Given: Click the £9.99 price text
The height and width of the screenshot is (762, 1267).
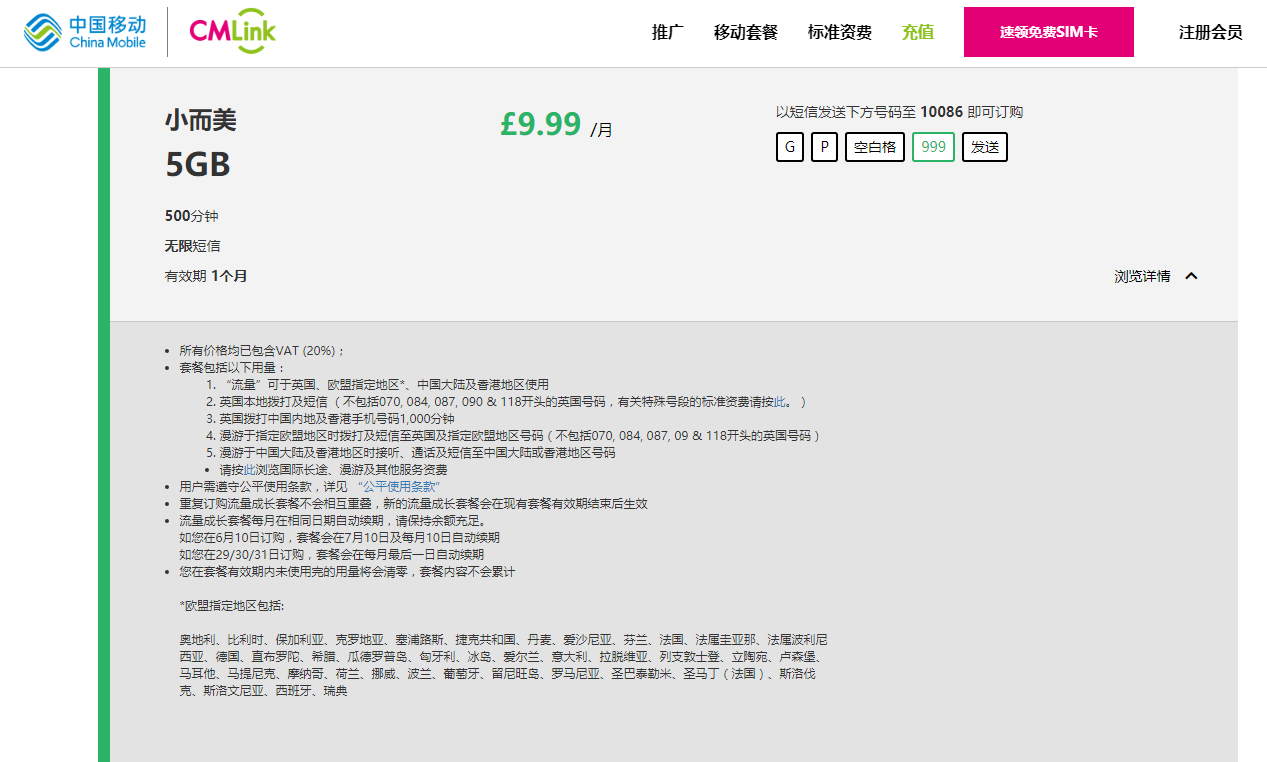Looking at the screenshot, I should pyautogui.click(x=540, y=123).
